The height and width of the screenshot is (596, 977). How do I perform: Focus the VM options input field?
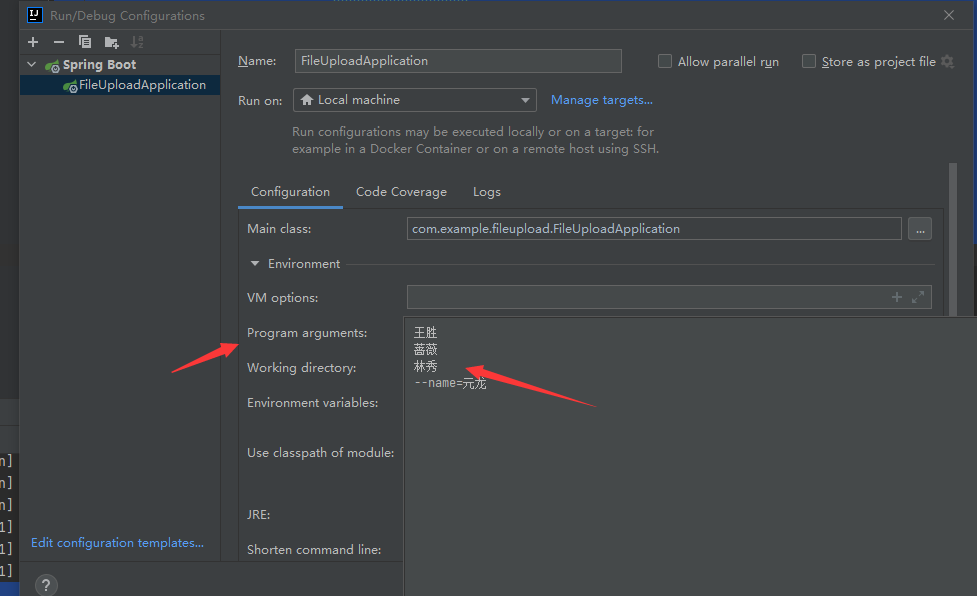coord(669,297)
